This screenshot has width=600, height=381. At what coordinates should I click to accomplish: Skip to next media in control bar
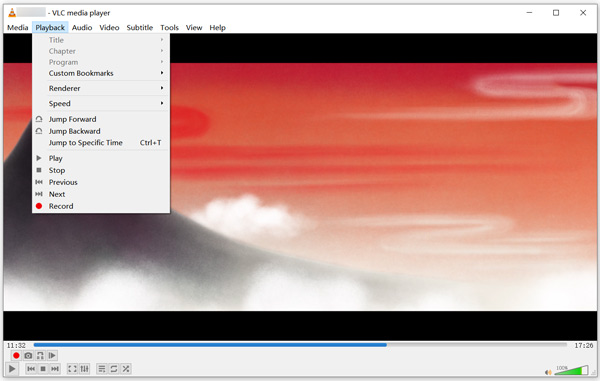55,369
